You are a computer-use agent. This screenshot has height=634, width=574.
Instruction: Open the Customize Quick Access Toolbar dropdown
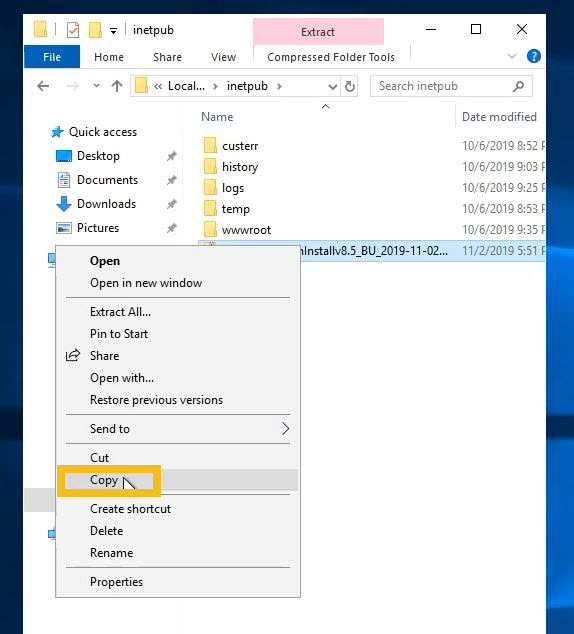(x=114, y=31)
